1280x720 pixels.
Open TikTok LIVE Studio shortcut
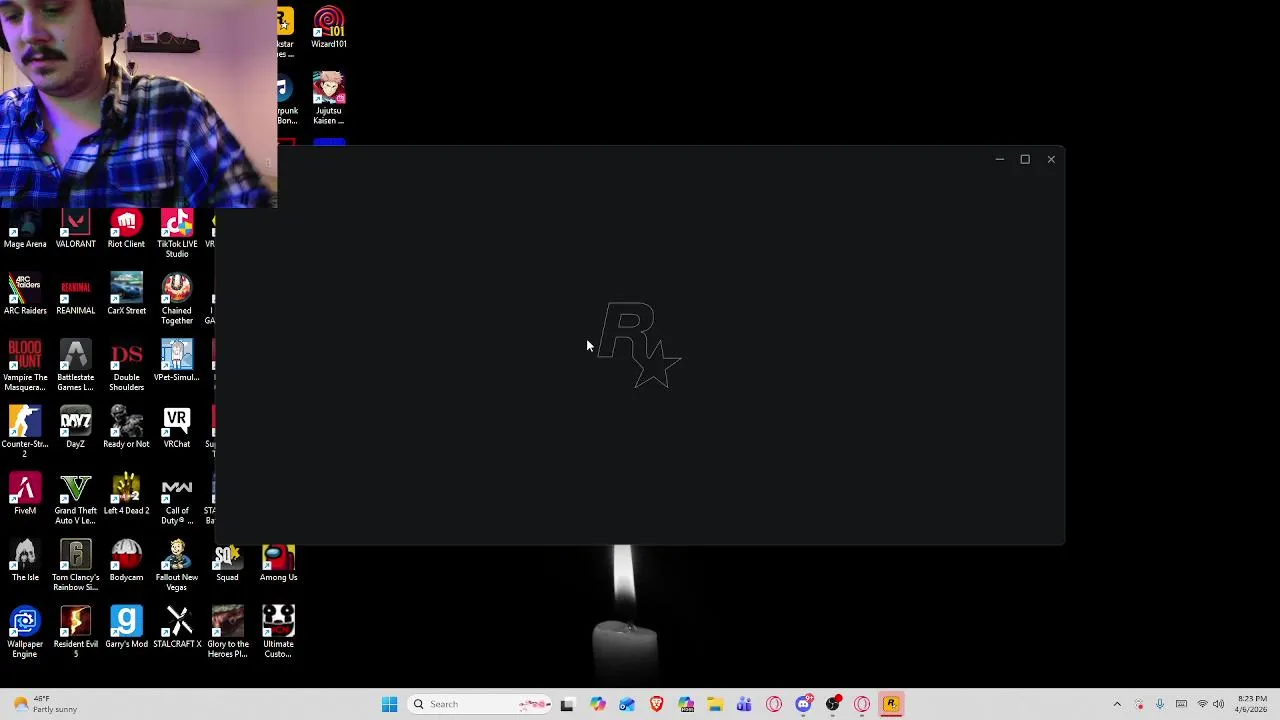click(x=177, y=234)
